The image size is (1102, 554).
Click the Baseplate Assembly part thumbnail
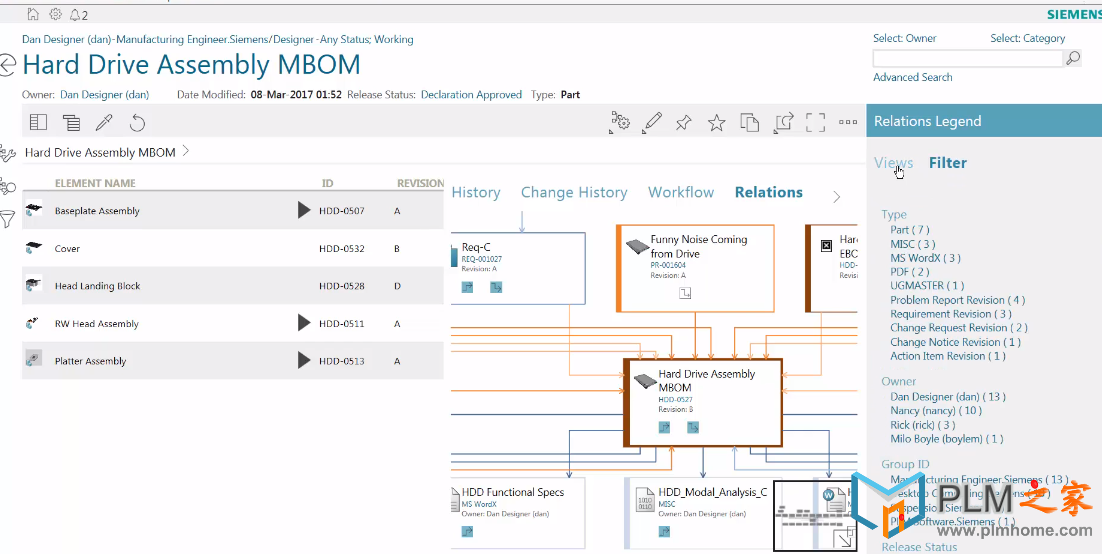(x=33, y=210)
